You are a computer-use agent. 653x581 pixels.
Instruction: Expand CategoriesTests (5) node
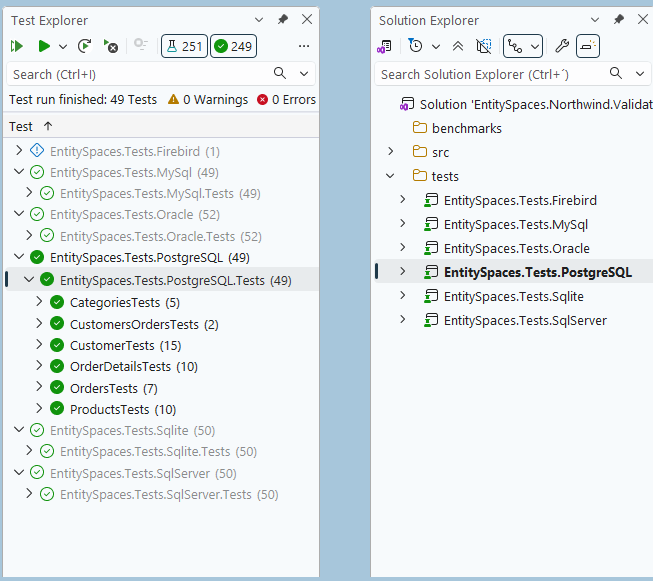39,302
